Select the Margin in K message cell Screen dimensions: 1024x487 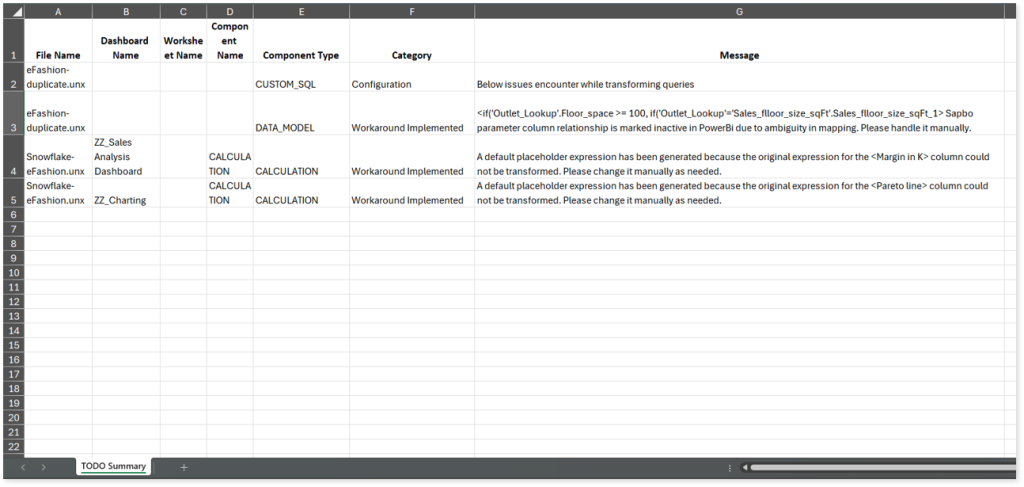pyautogui.click(x=738, y=164)
